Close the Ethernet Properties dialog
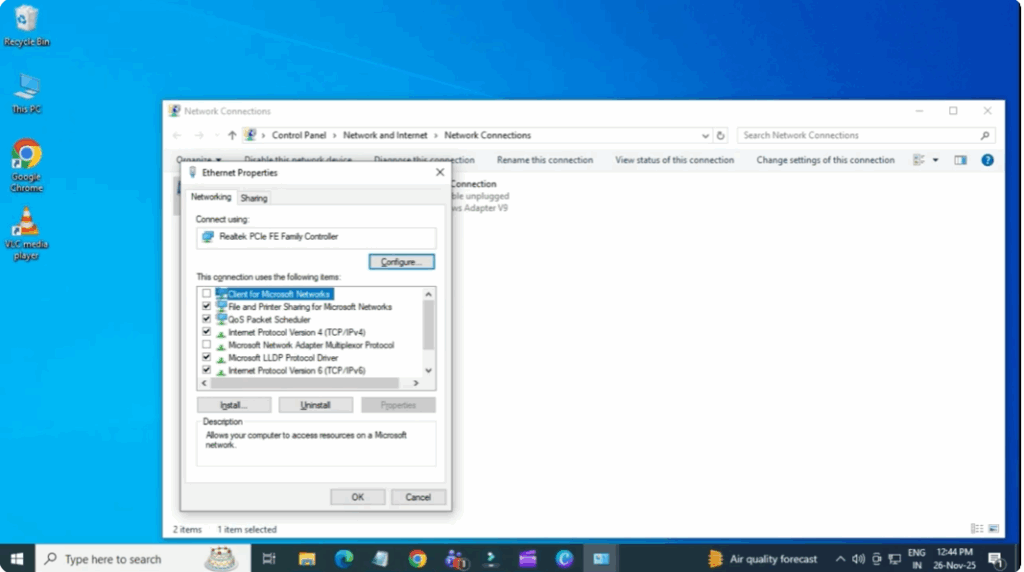This screenshot has width=1024, height=572. (440, 172)
